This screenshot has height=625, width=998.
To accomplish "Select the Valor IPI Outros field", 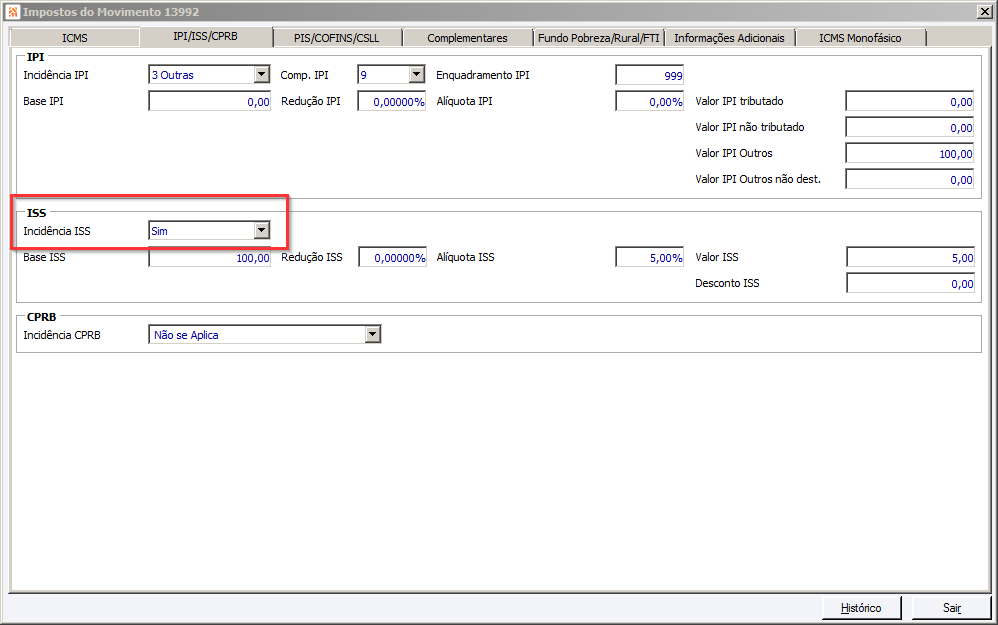I will [910, 153].
